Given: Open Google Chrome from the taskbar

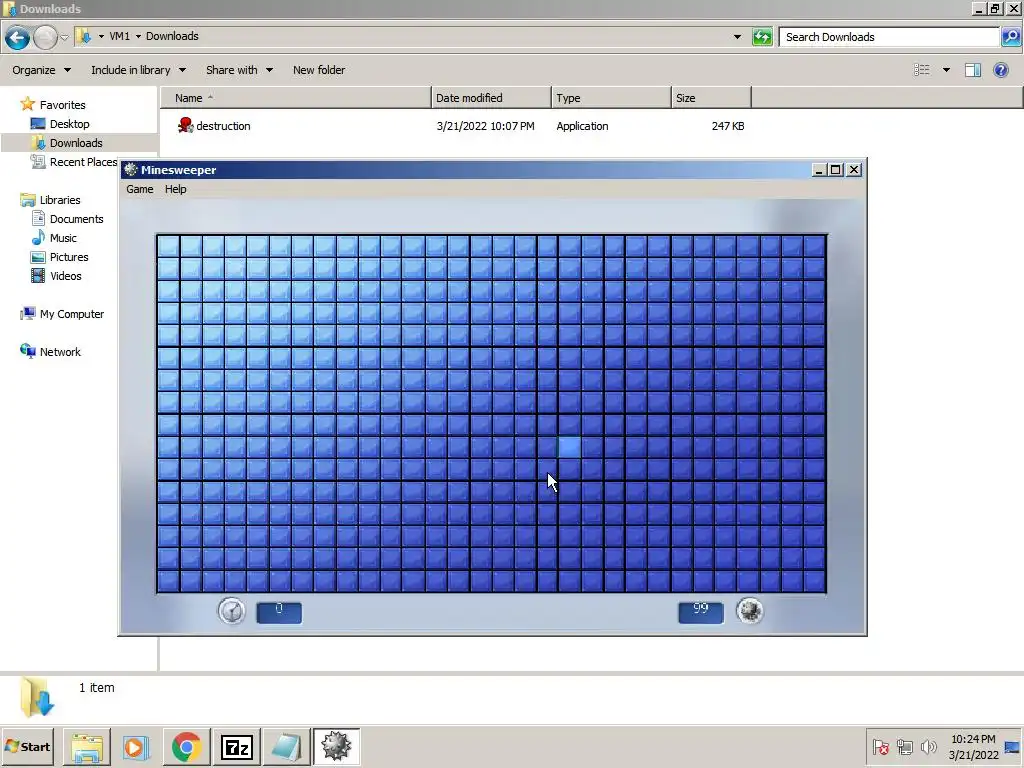Looking at the screenshot, I should tap(186, 747).
